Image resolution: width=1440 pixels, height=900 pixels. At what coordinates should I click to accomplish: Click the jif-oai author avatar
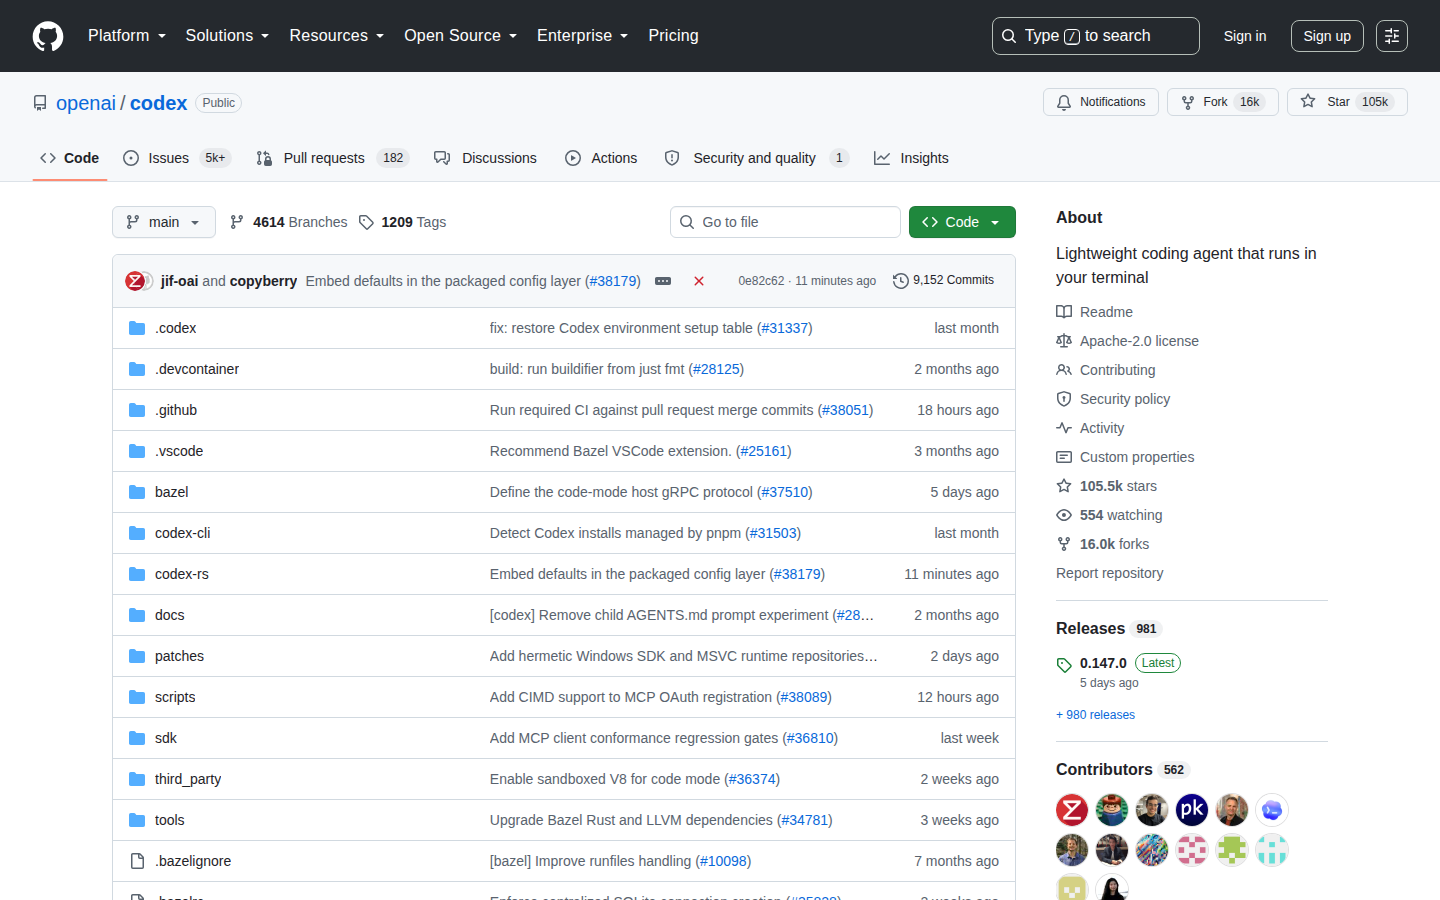point(134,281)
